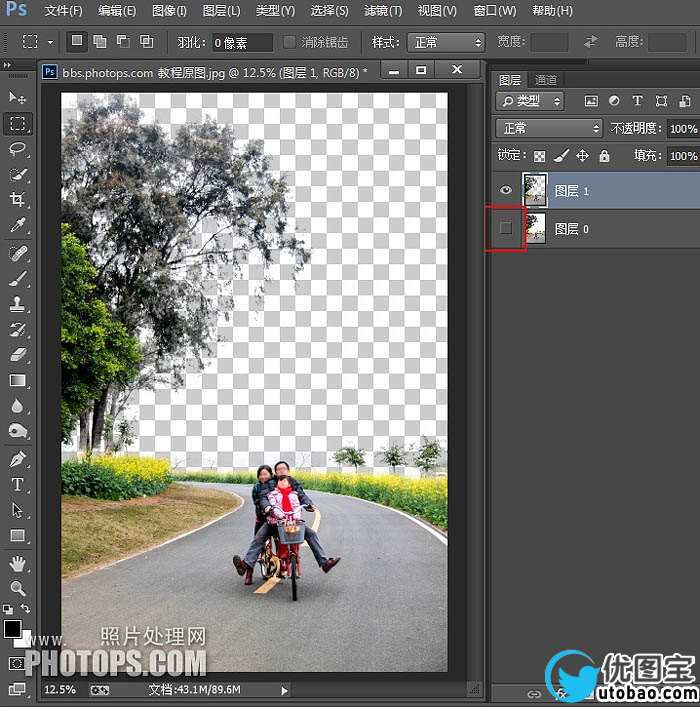700x707 pixels.
Task: Reset default foreground and background colors
Action: pos(8,609)
